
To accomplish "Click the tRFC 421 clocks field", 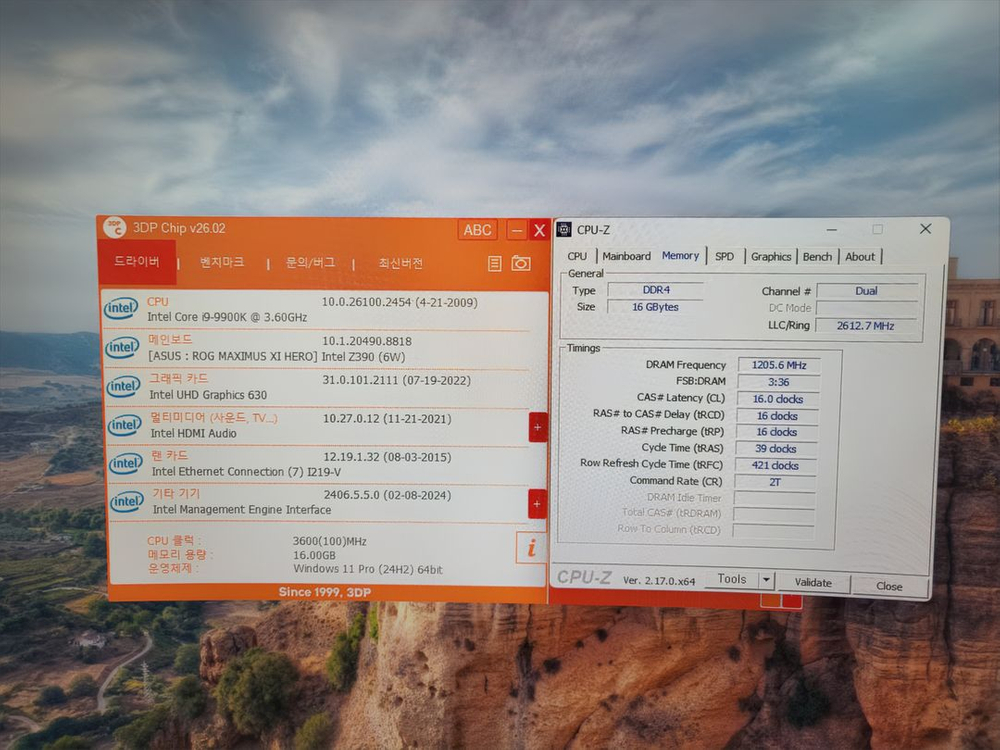I will [776, 466].
